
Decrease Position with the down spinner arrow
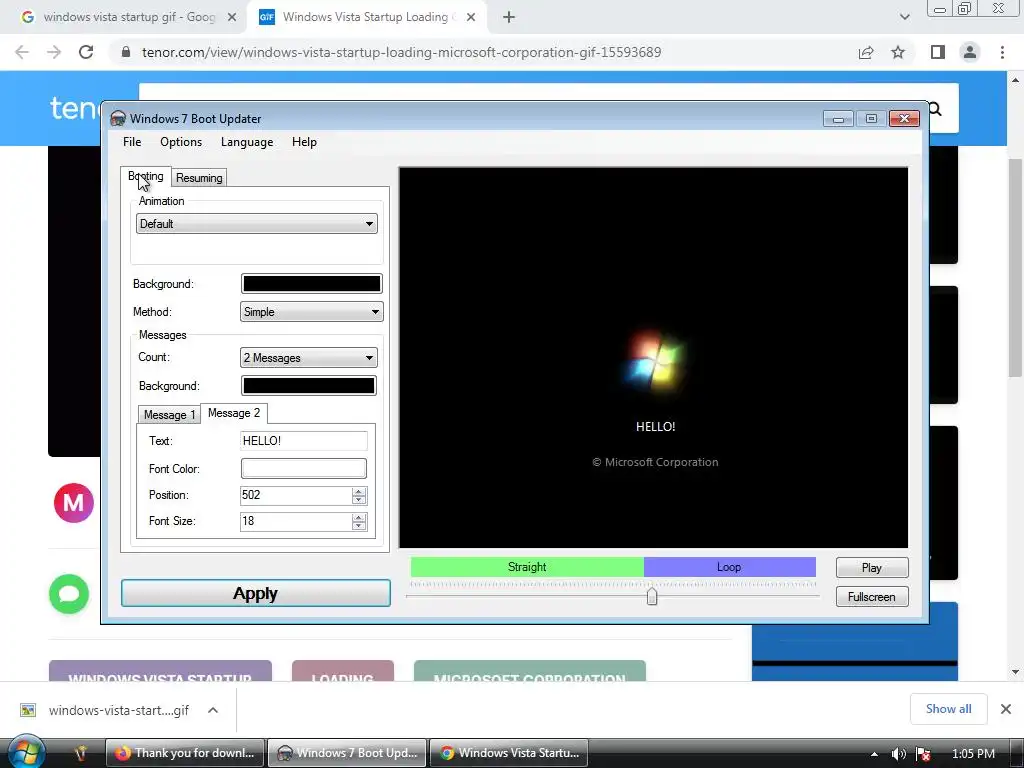click(x=359, y=500)
